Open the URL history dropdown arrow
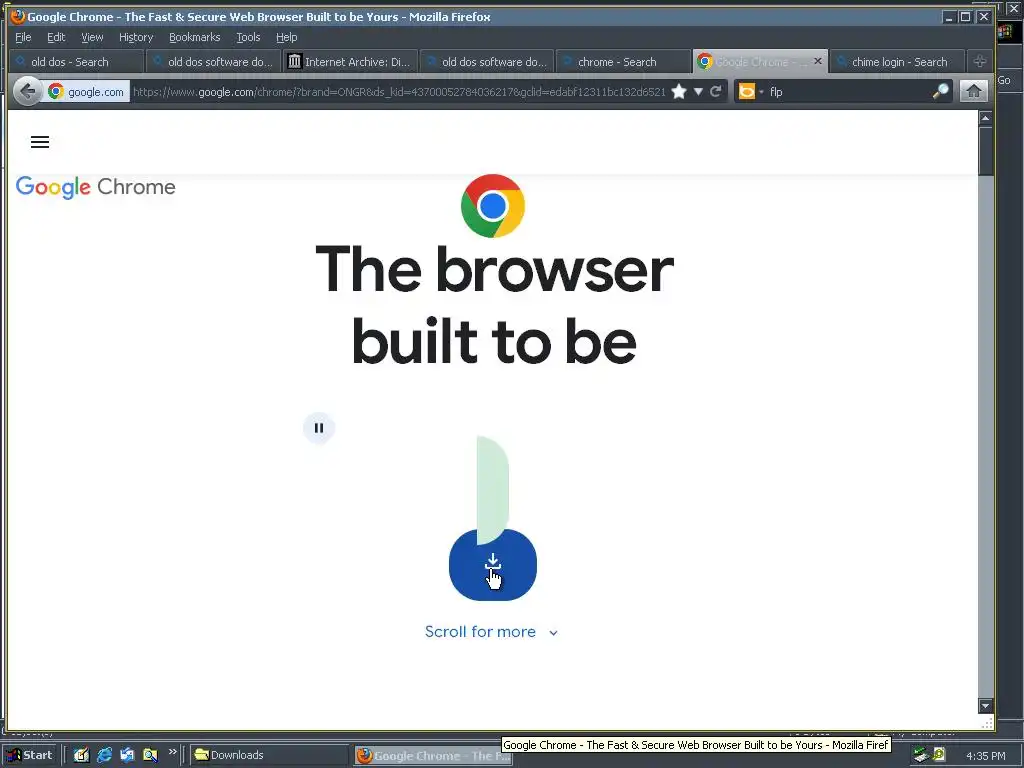This screenshot has width=1024, height=768. 698,91
